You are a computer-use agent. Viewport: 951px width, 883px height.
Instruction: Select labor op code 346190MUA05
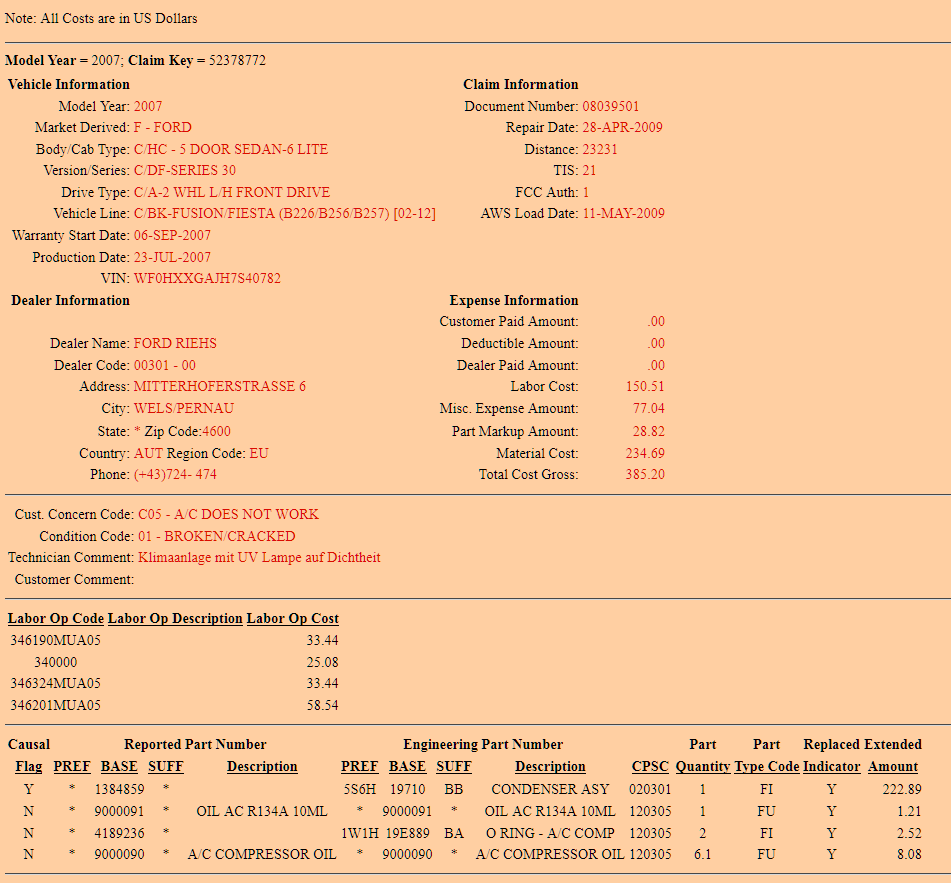click(56, 640)
